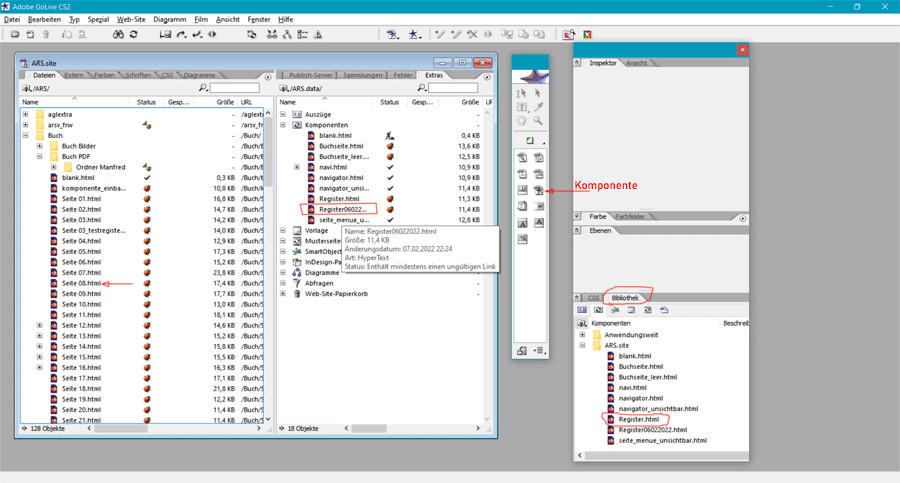
Task: Select the hand tool in the toolbox
Action: click(521, 121)
